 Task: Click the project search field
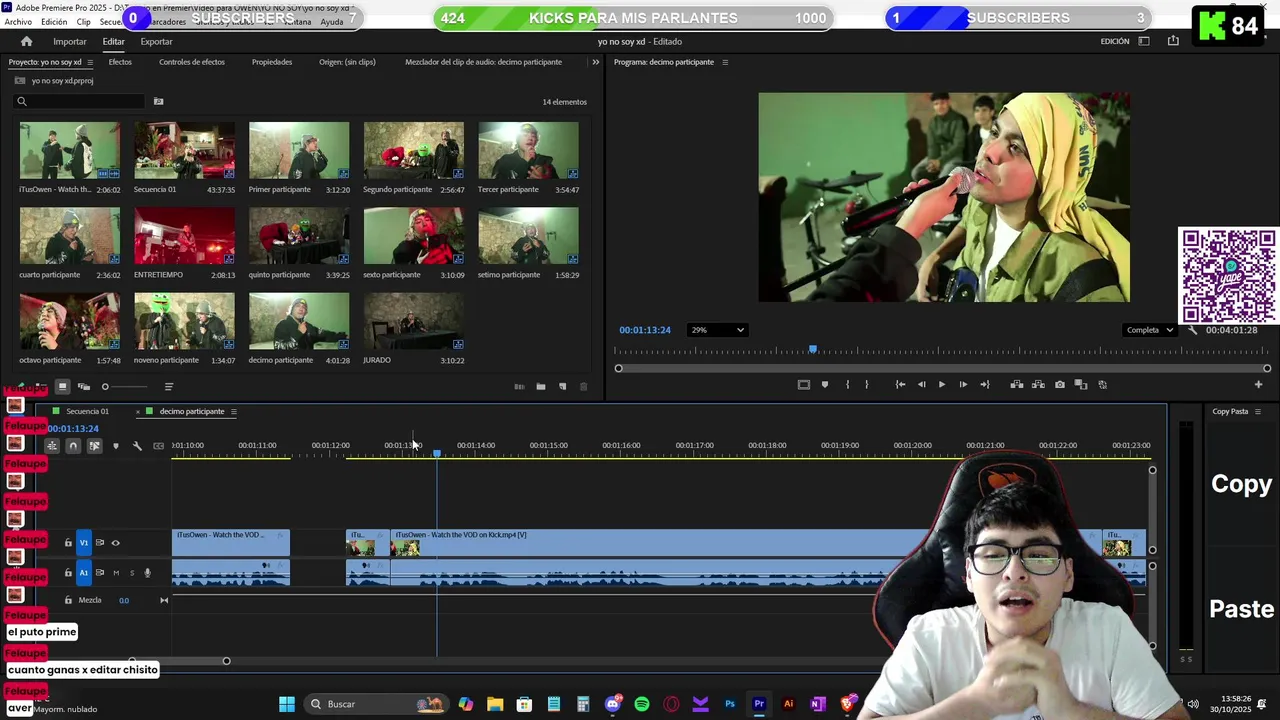coord(80,101)
